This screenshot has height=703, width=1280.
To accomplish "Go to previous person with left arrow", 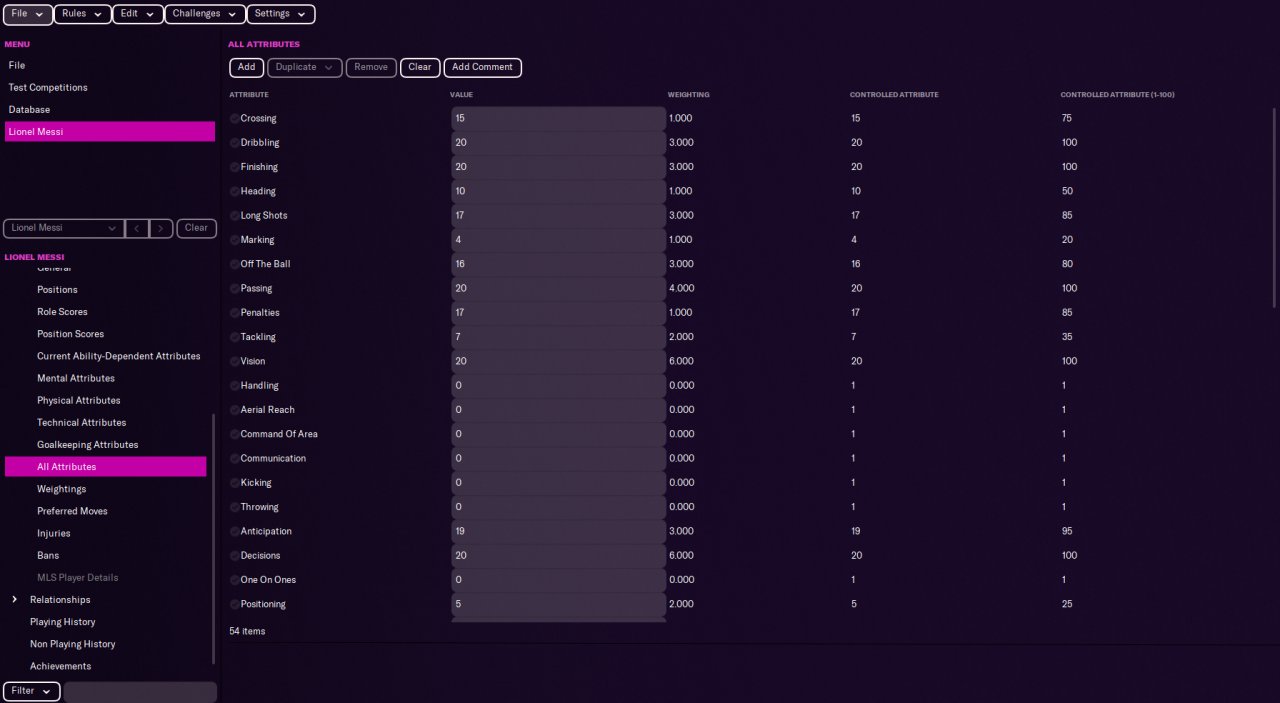I will point(137,228).
